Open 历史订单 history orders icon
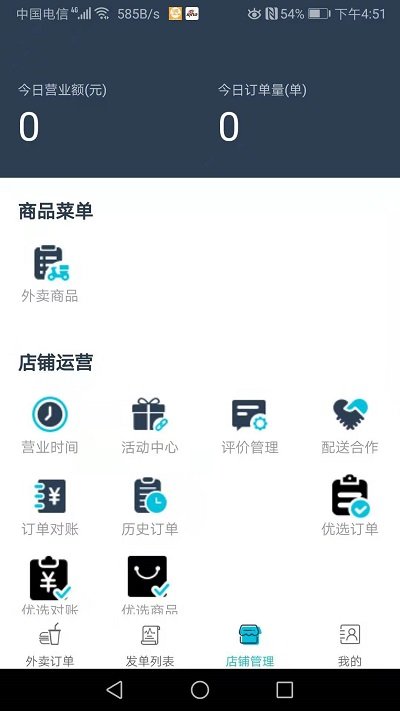 coord(150,495)
